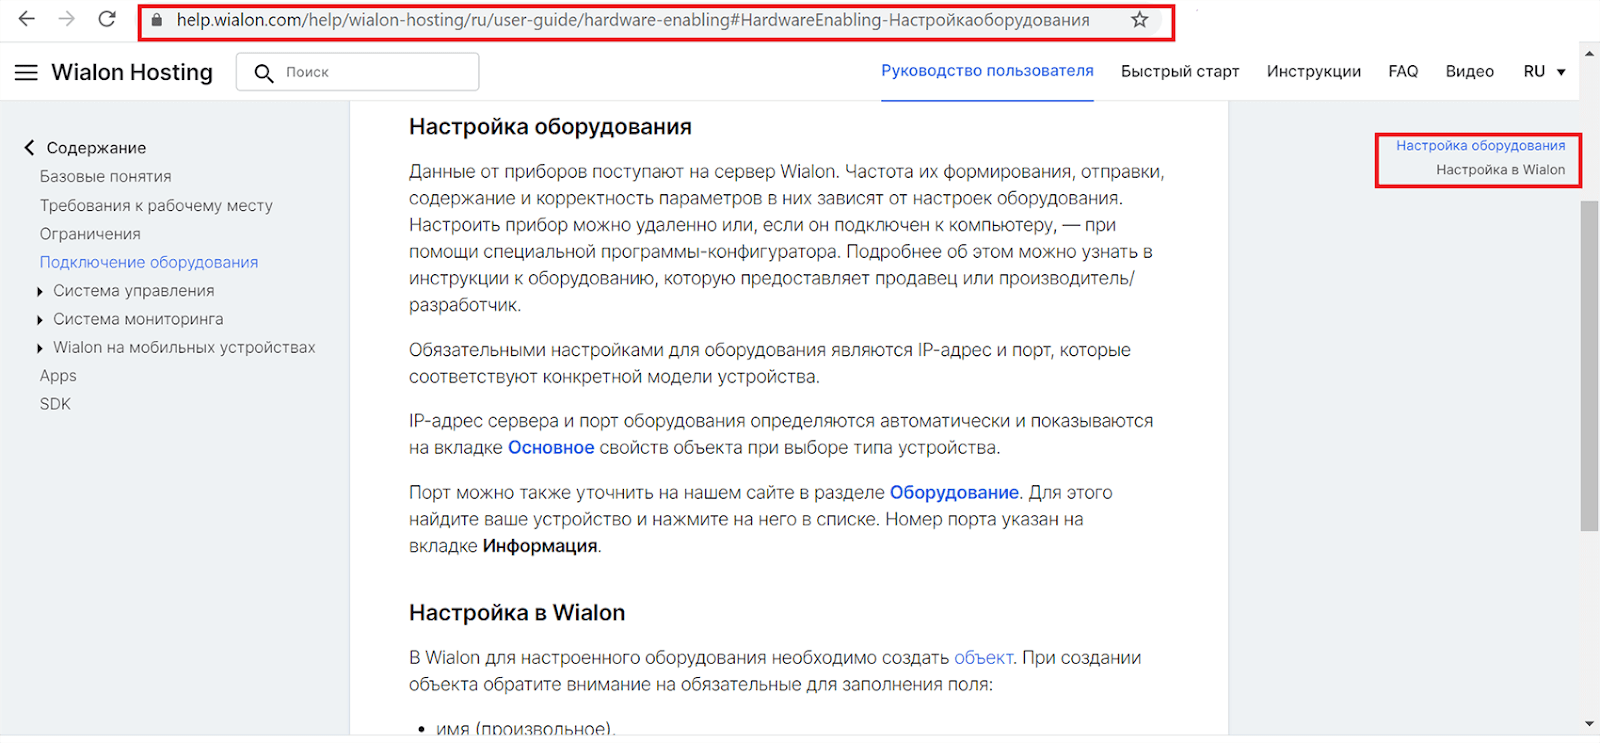1600x743 pixels.
Task: Open the Инструкции tab
Action: [1314, 71]
